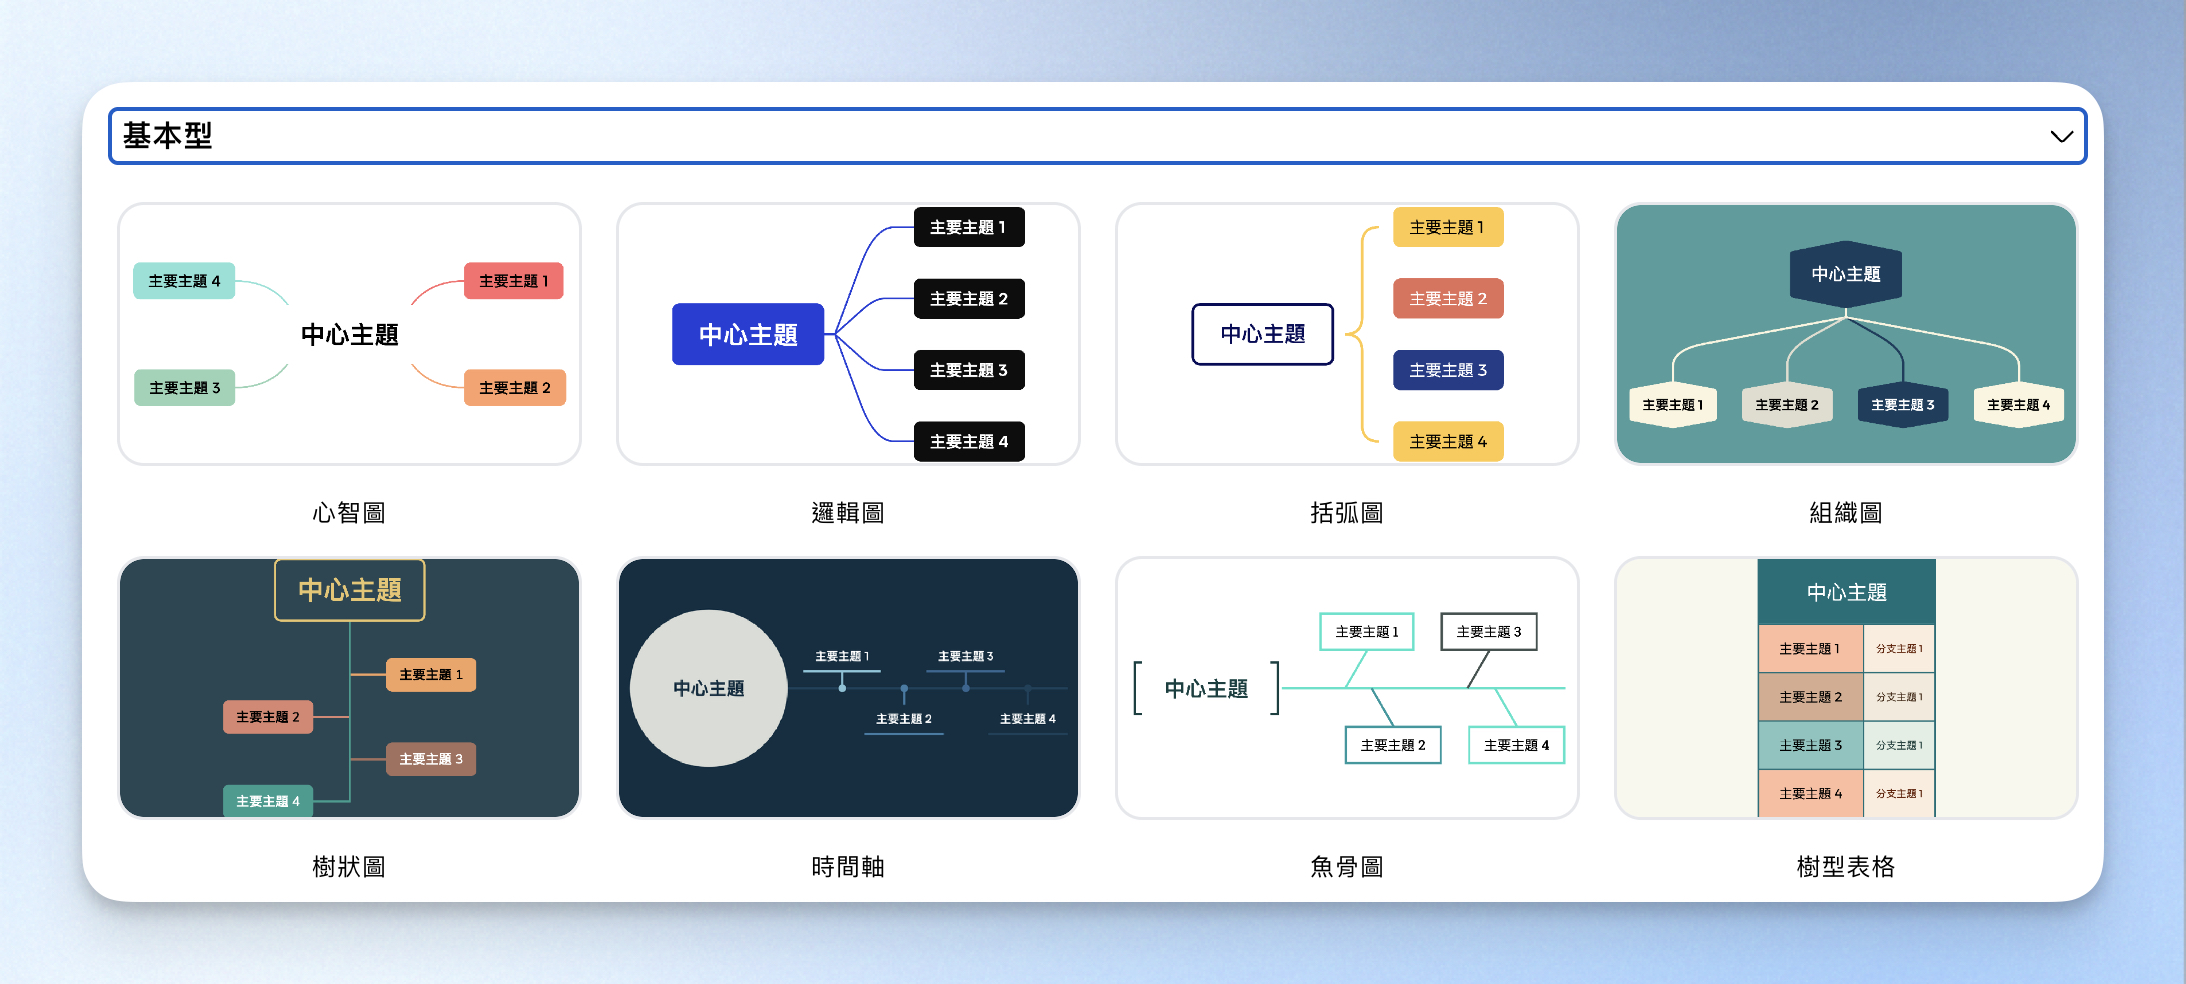Screen dimensions: 2186x984
Task: Click the 樹型表格 label text
Action: 1846,867
